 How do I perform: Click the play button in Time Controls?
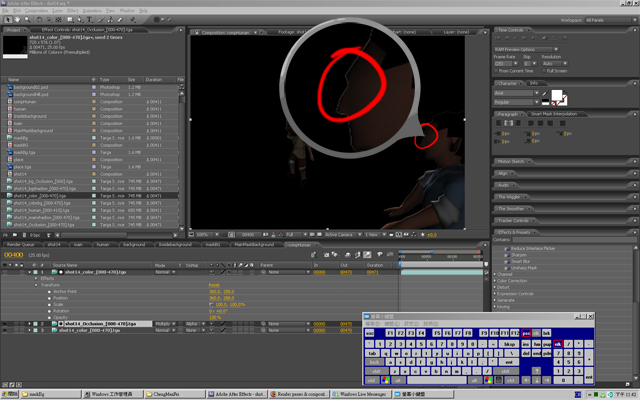(516, 38)
